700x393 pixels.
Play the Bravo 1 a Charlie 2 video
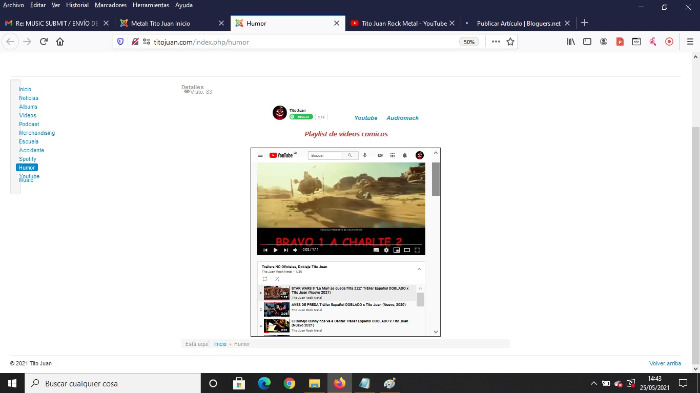[x=275, y=250]
